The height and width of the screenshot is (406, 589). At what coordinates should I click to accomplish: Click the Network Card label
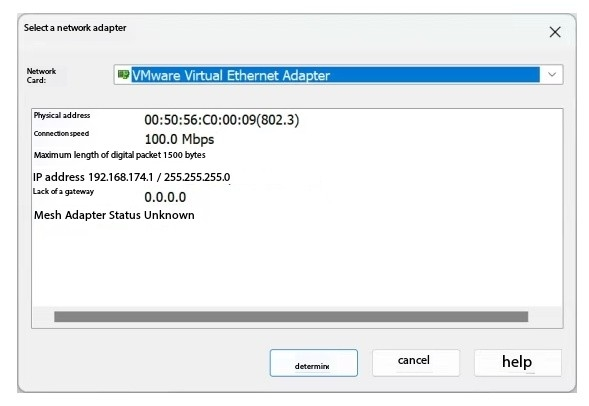point(41,75)
